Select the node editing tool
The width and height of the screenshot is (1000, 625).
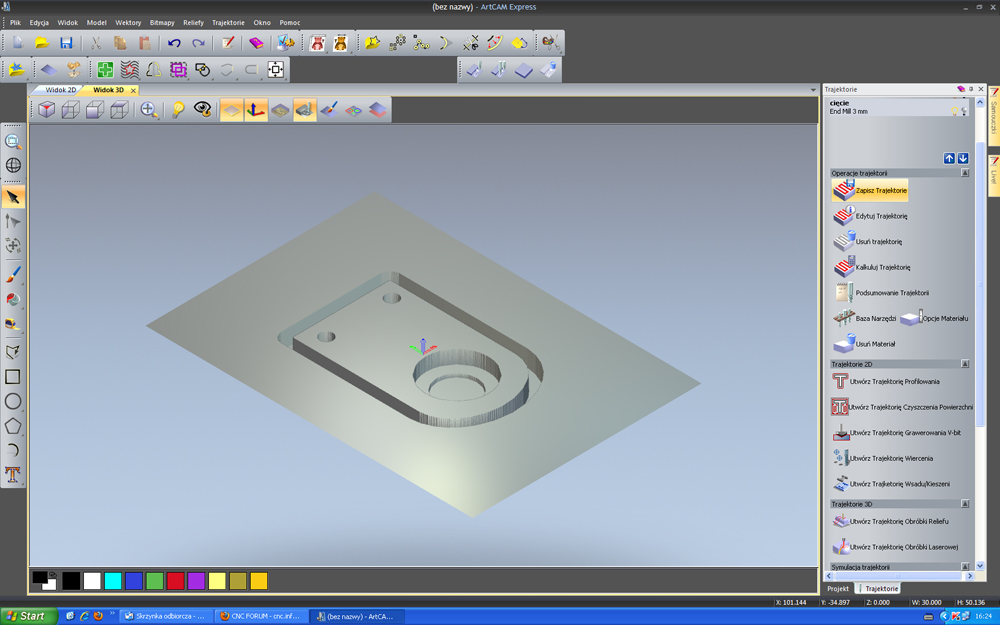coord(13,221)
